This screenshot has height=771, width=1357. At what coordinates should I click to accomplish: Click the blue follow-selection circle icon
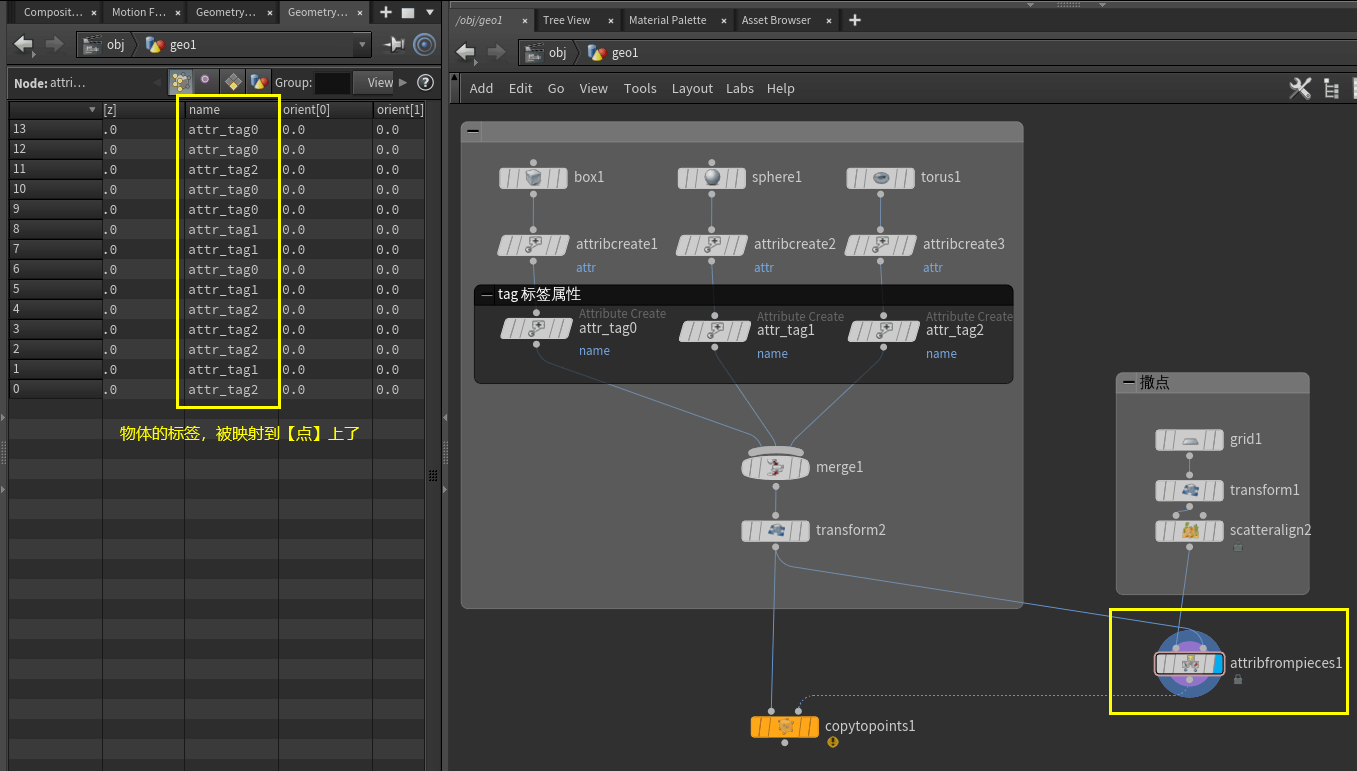424,44
